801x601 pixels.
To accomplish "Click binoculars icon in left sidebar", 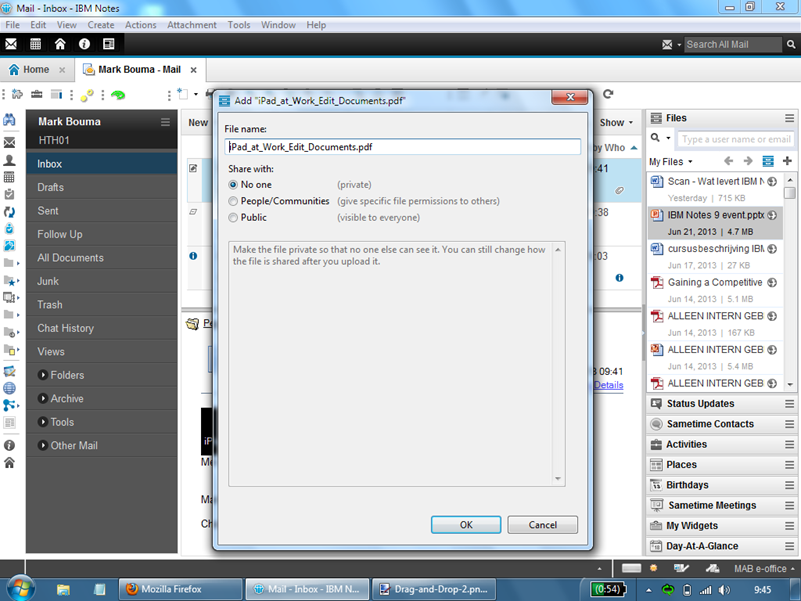I will coord(9,120).
